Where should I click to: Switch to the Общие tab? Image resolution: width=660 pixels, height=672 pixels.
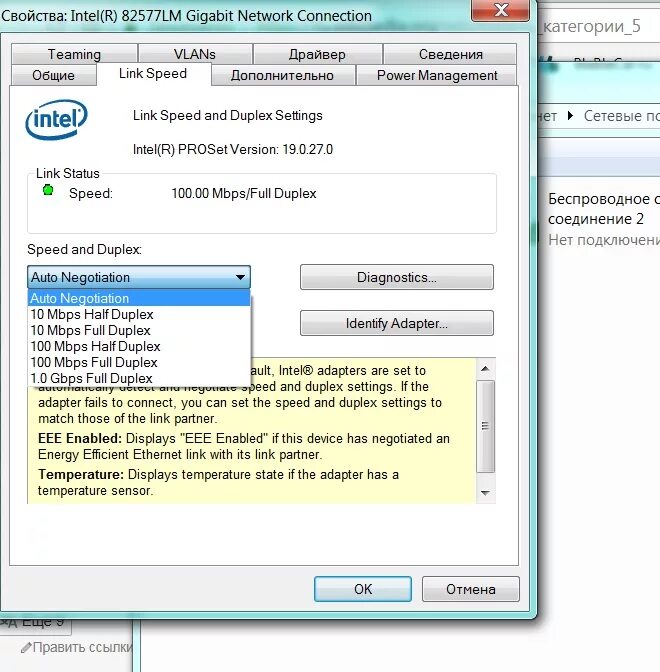pos(54,75)
